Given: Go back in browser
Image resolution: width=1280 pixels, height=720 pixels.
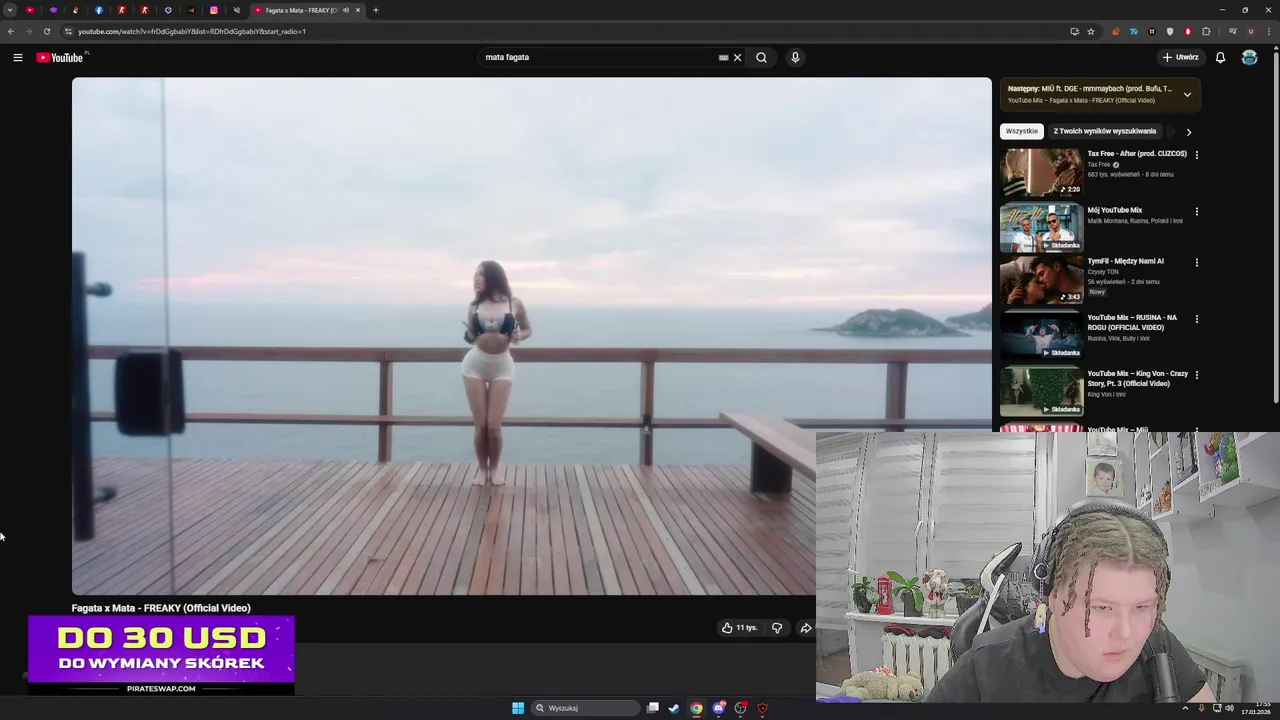Looking at the screenshot, I should click(11, 31).
